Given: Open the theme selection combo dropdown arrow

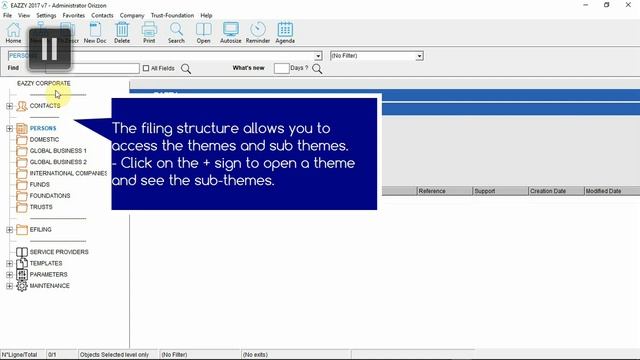Looking at the screenshot, I should [x=318, y=56].
